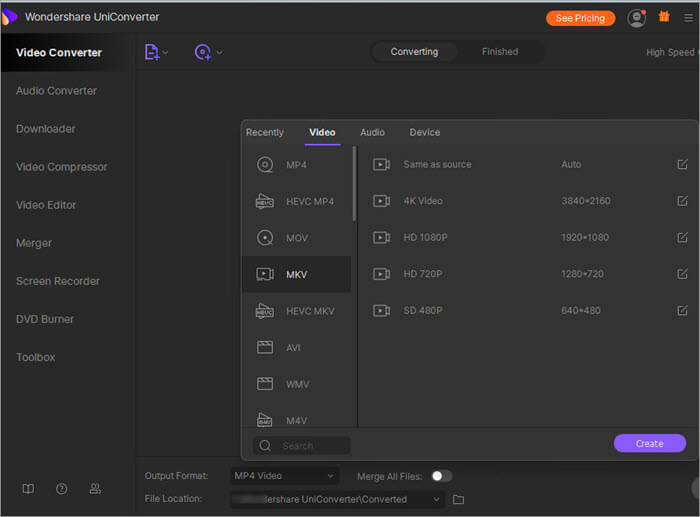Toggle the Merge All Files switch
The height and width of the screenshot is (517, 700).
coord(441,476)
